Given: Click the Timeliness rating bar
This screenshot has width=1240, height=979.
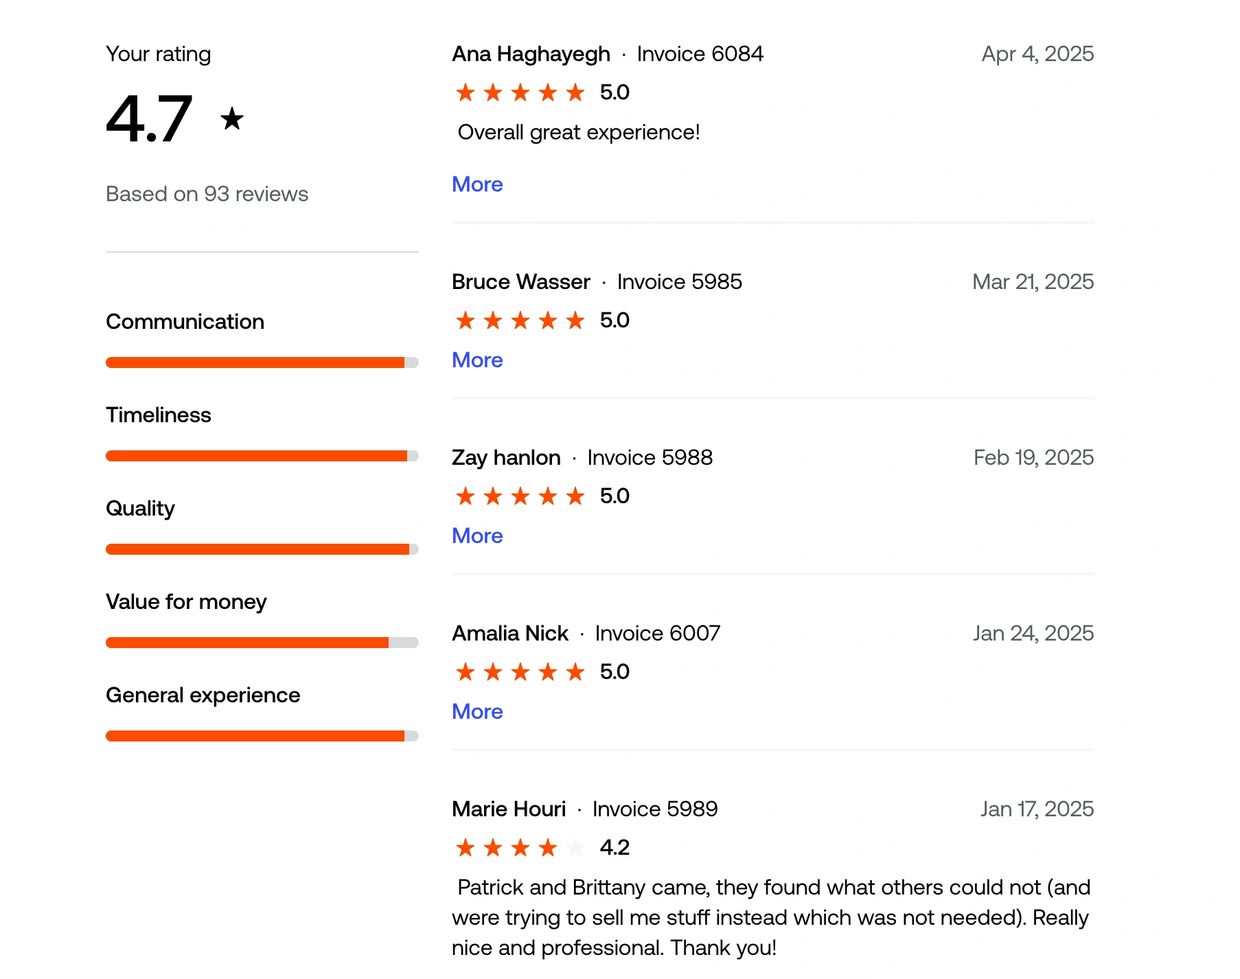Looking at the screenshot, I should [x=262, y=456].
